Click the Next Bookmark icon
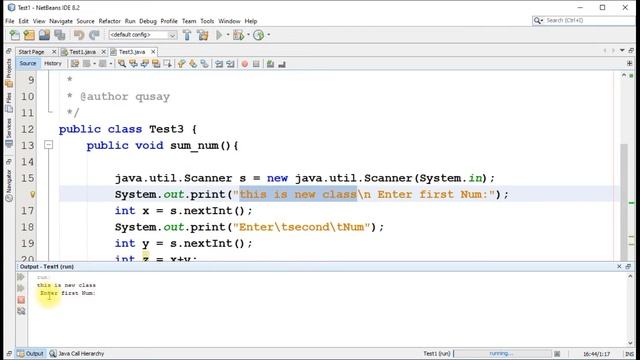The image size is (640, 360). coord(193,64)
